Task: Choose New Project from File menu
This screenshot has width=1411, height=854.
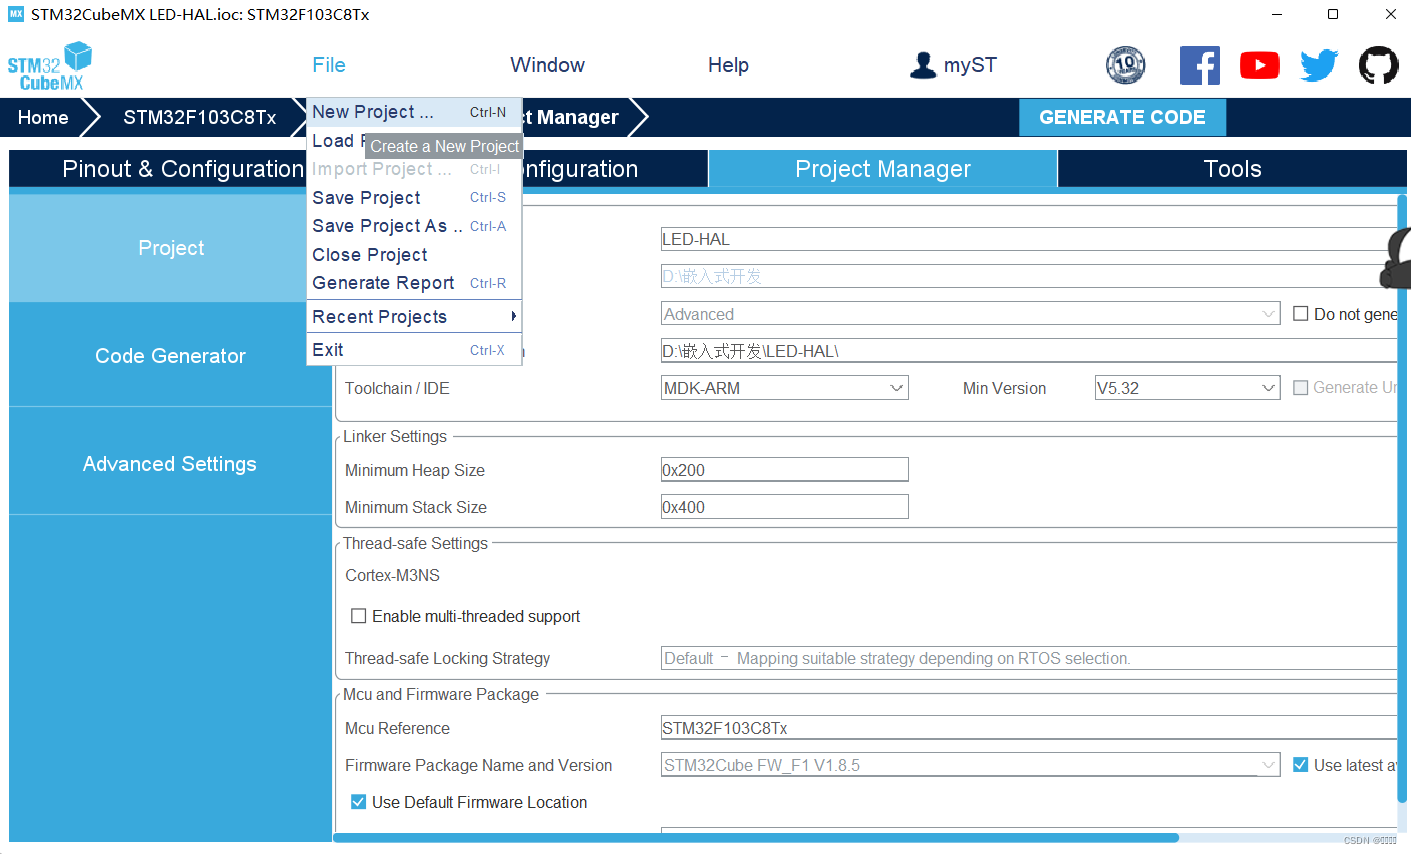Action: click(414, 112)
